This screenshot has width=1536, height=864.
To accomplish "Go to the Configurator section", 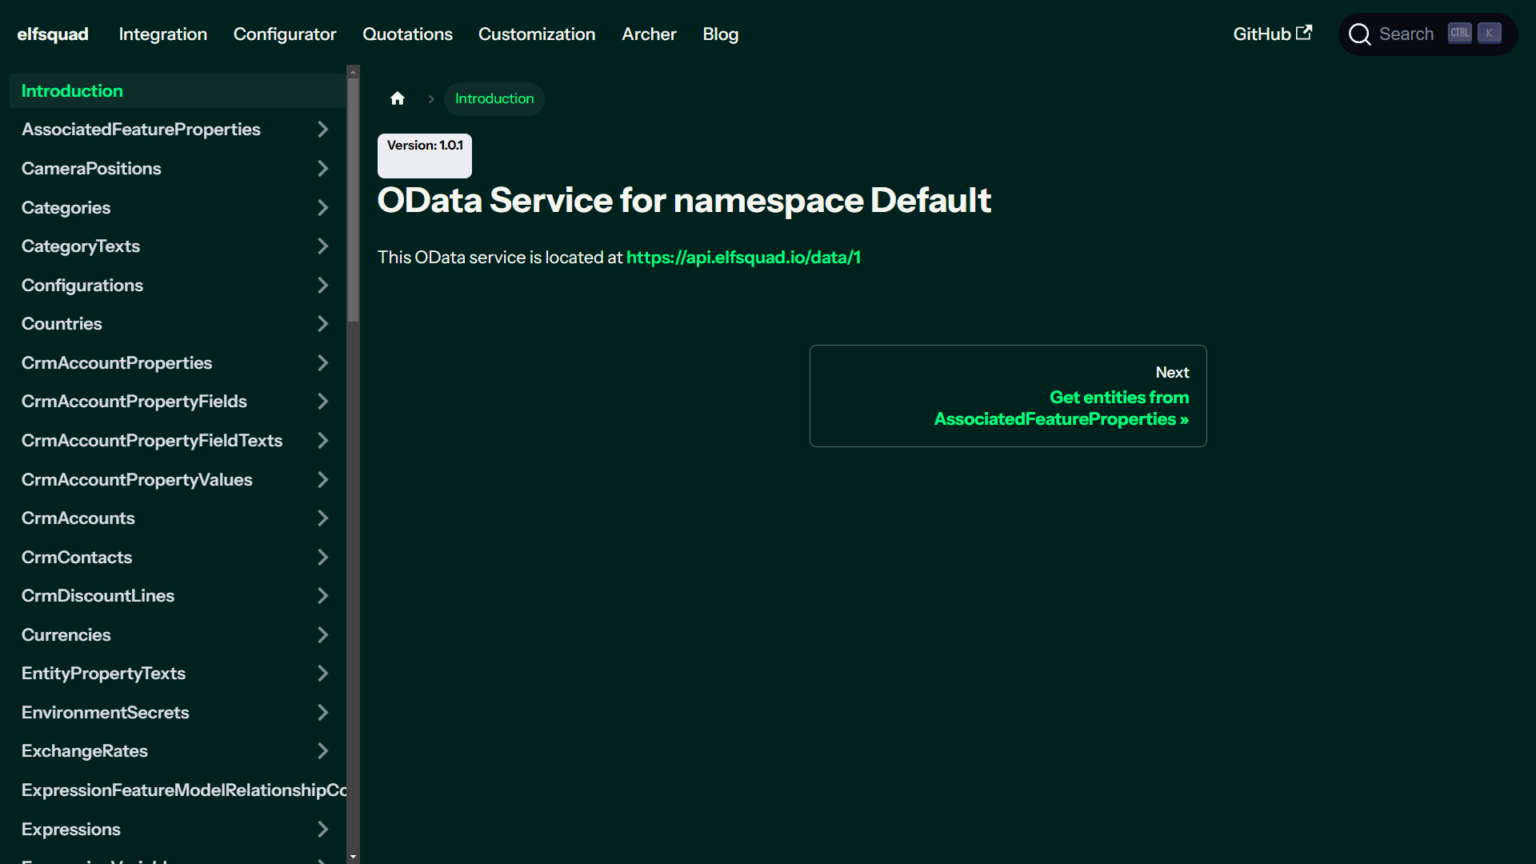I will [285, 34].
